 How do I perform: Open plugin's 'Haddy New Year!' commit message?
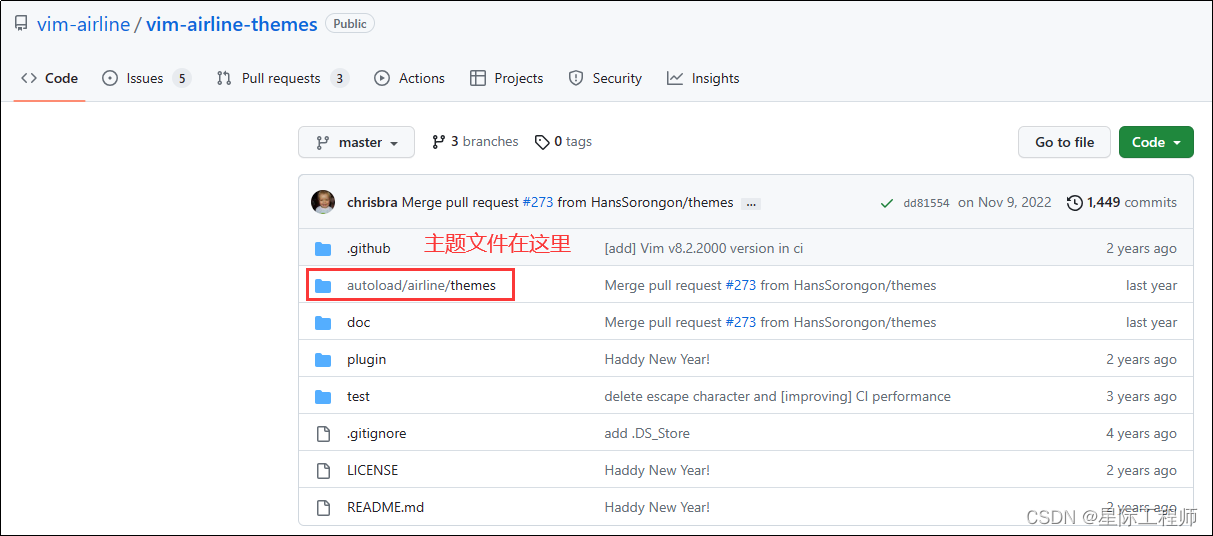(657, 359)
